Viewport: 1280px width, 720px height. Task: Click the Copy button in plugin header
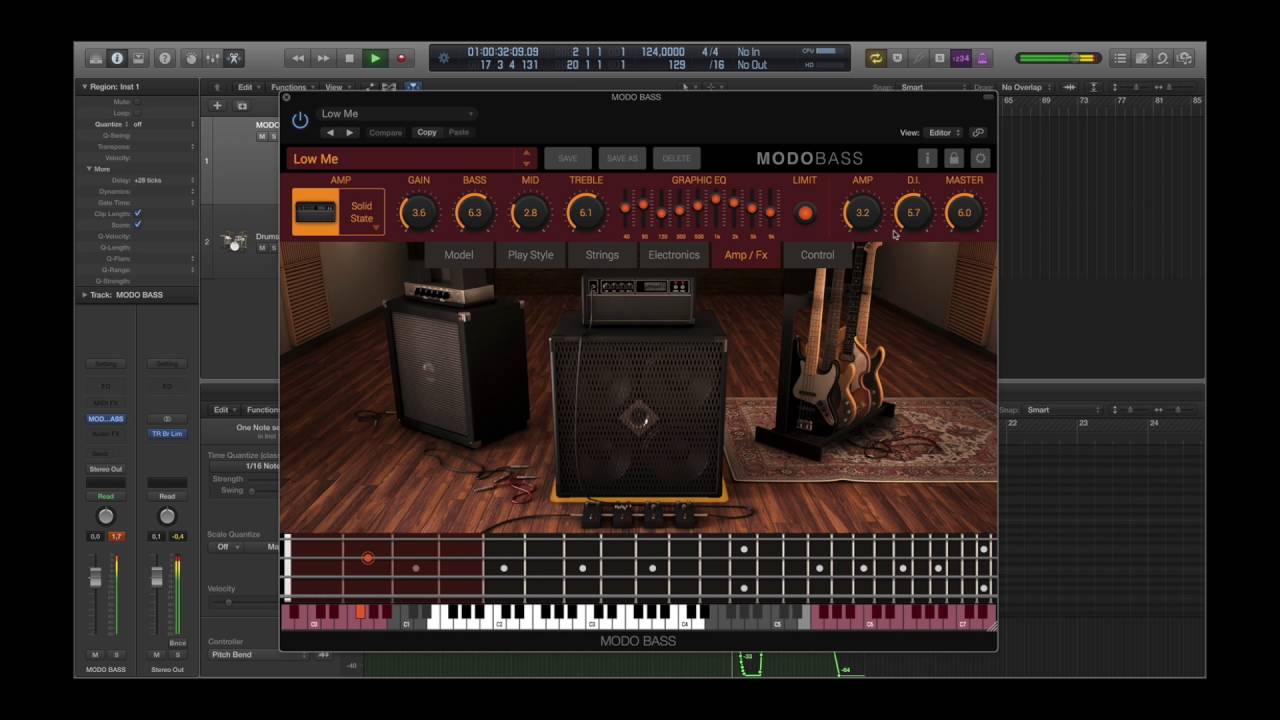[x=427, y=132]
